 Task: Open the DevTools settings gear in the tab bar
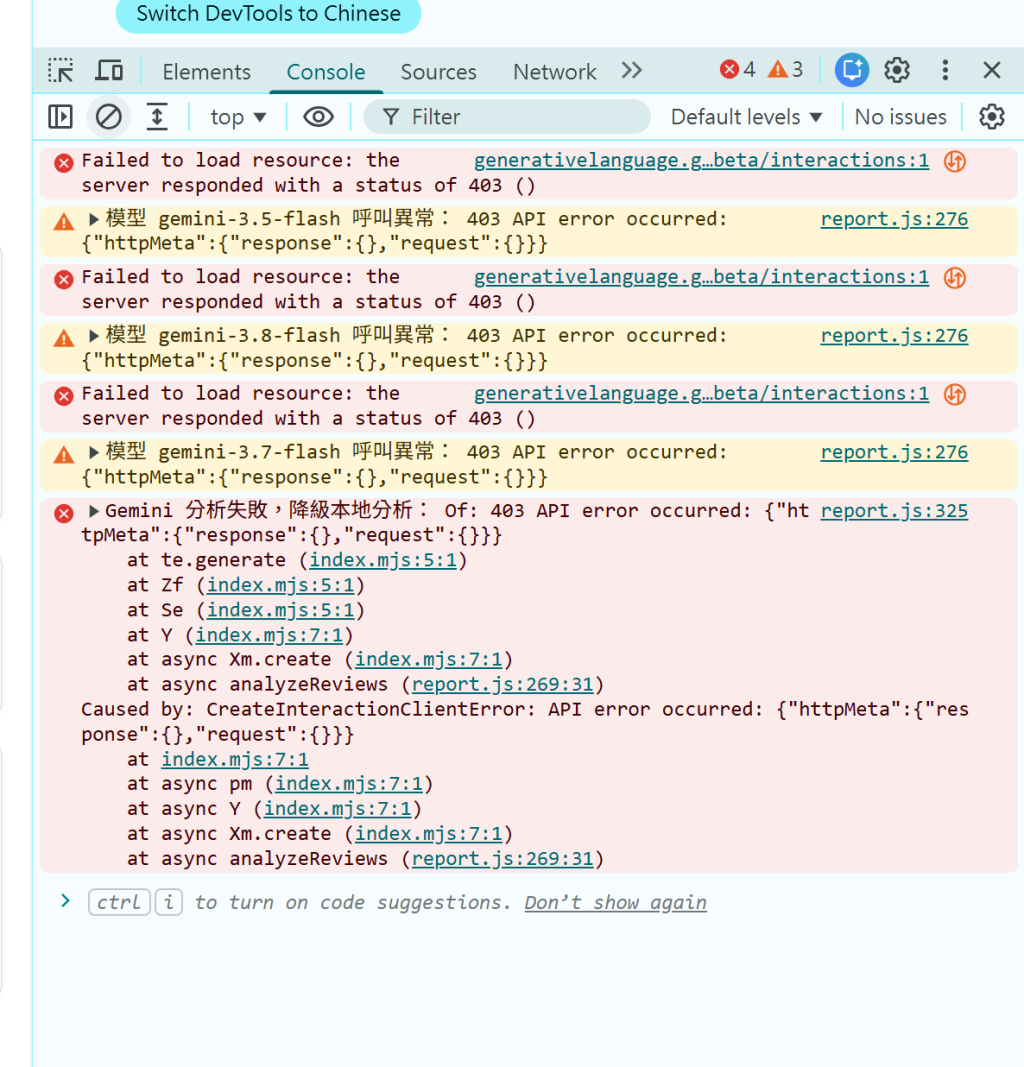[x=897, y=70]
